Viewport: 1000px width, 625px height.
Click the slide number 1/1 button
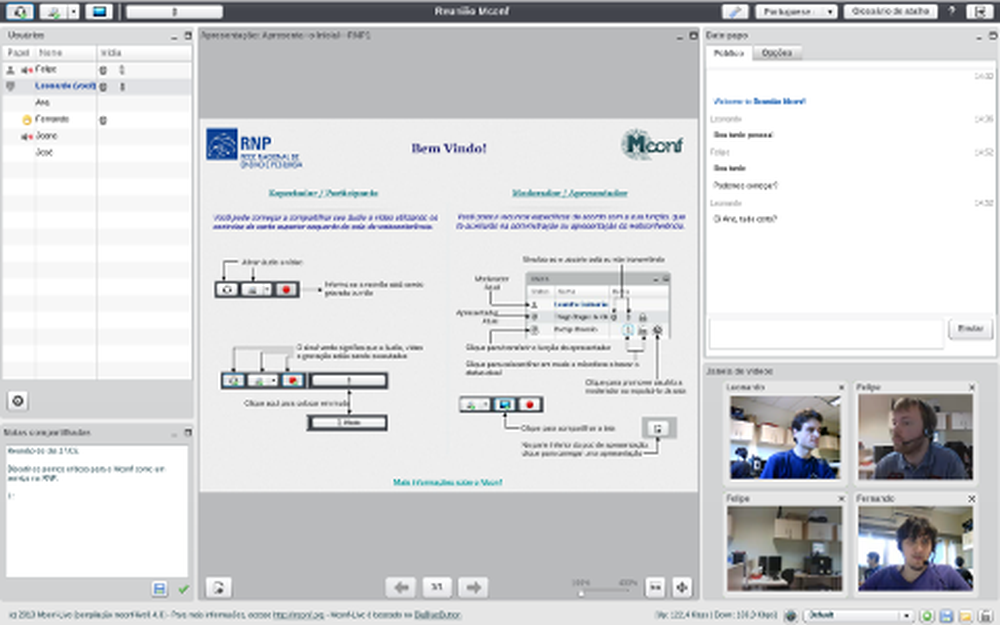(x=437, y=587)
